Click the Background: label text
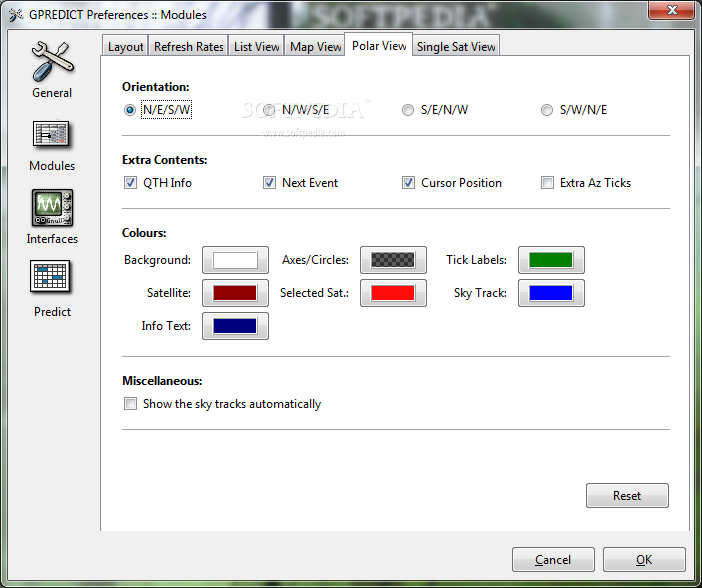 [x=157, y=260]
